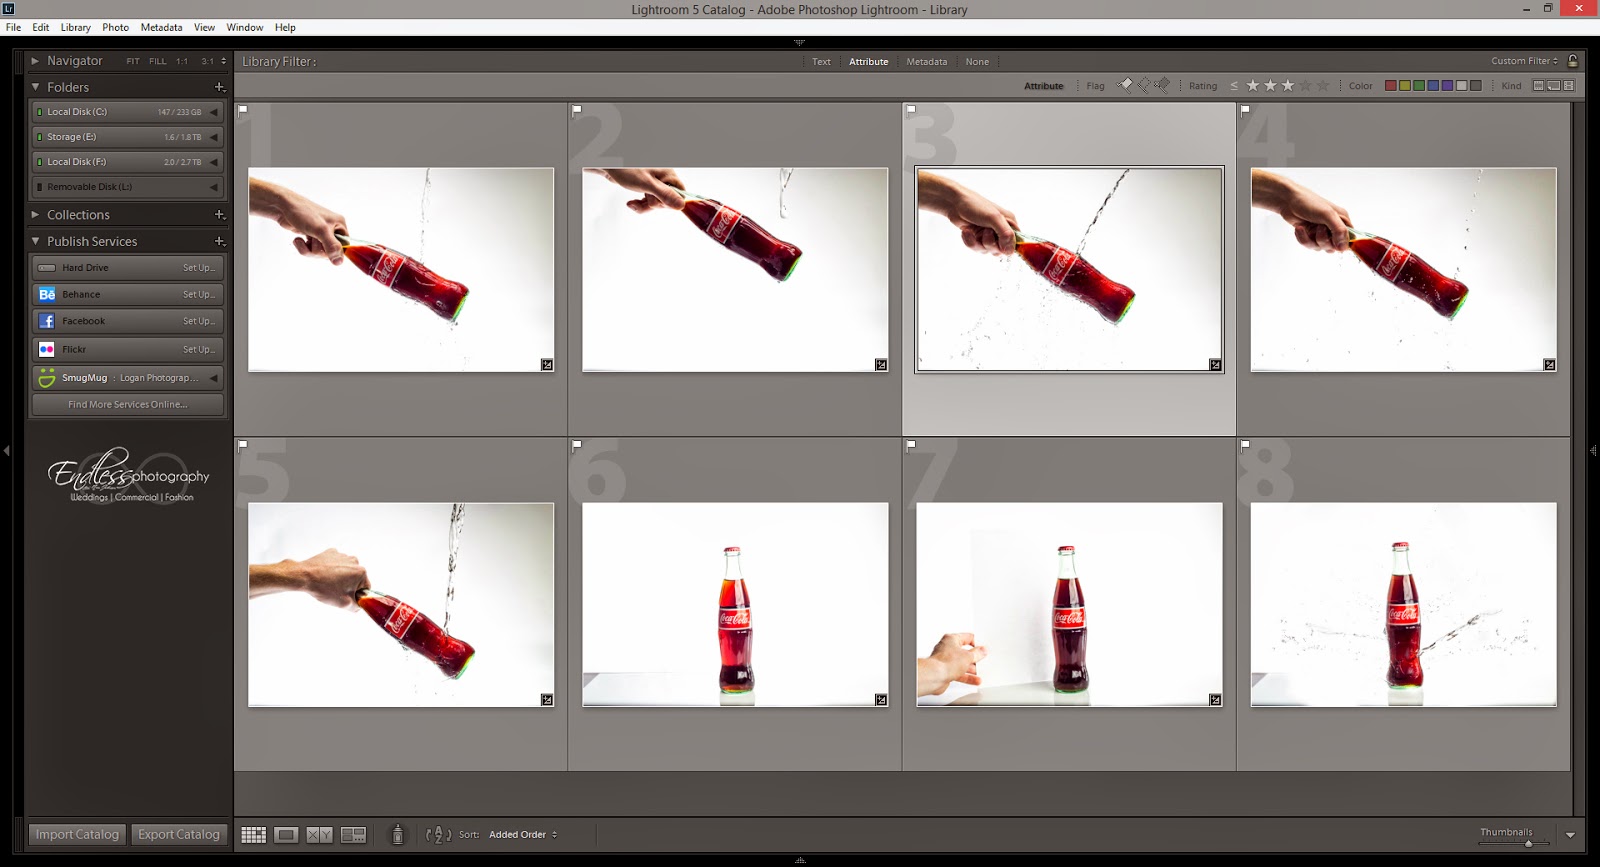
Task: Click the rating comparison (≤) symbol
Action: tap(1234, 86)
